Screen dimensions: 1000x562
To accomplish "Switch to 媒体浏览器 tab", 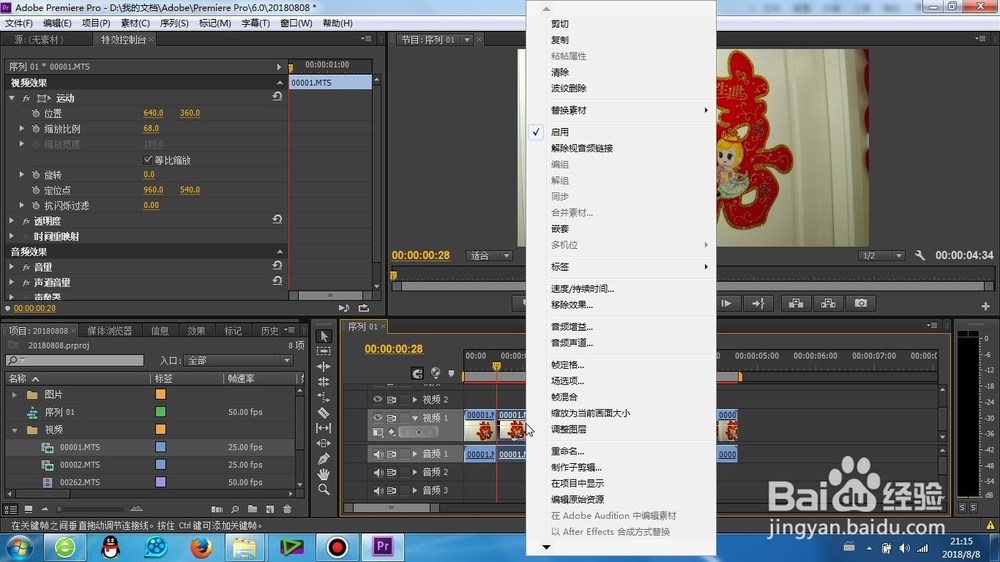I will click(110, 330).
